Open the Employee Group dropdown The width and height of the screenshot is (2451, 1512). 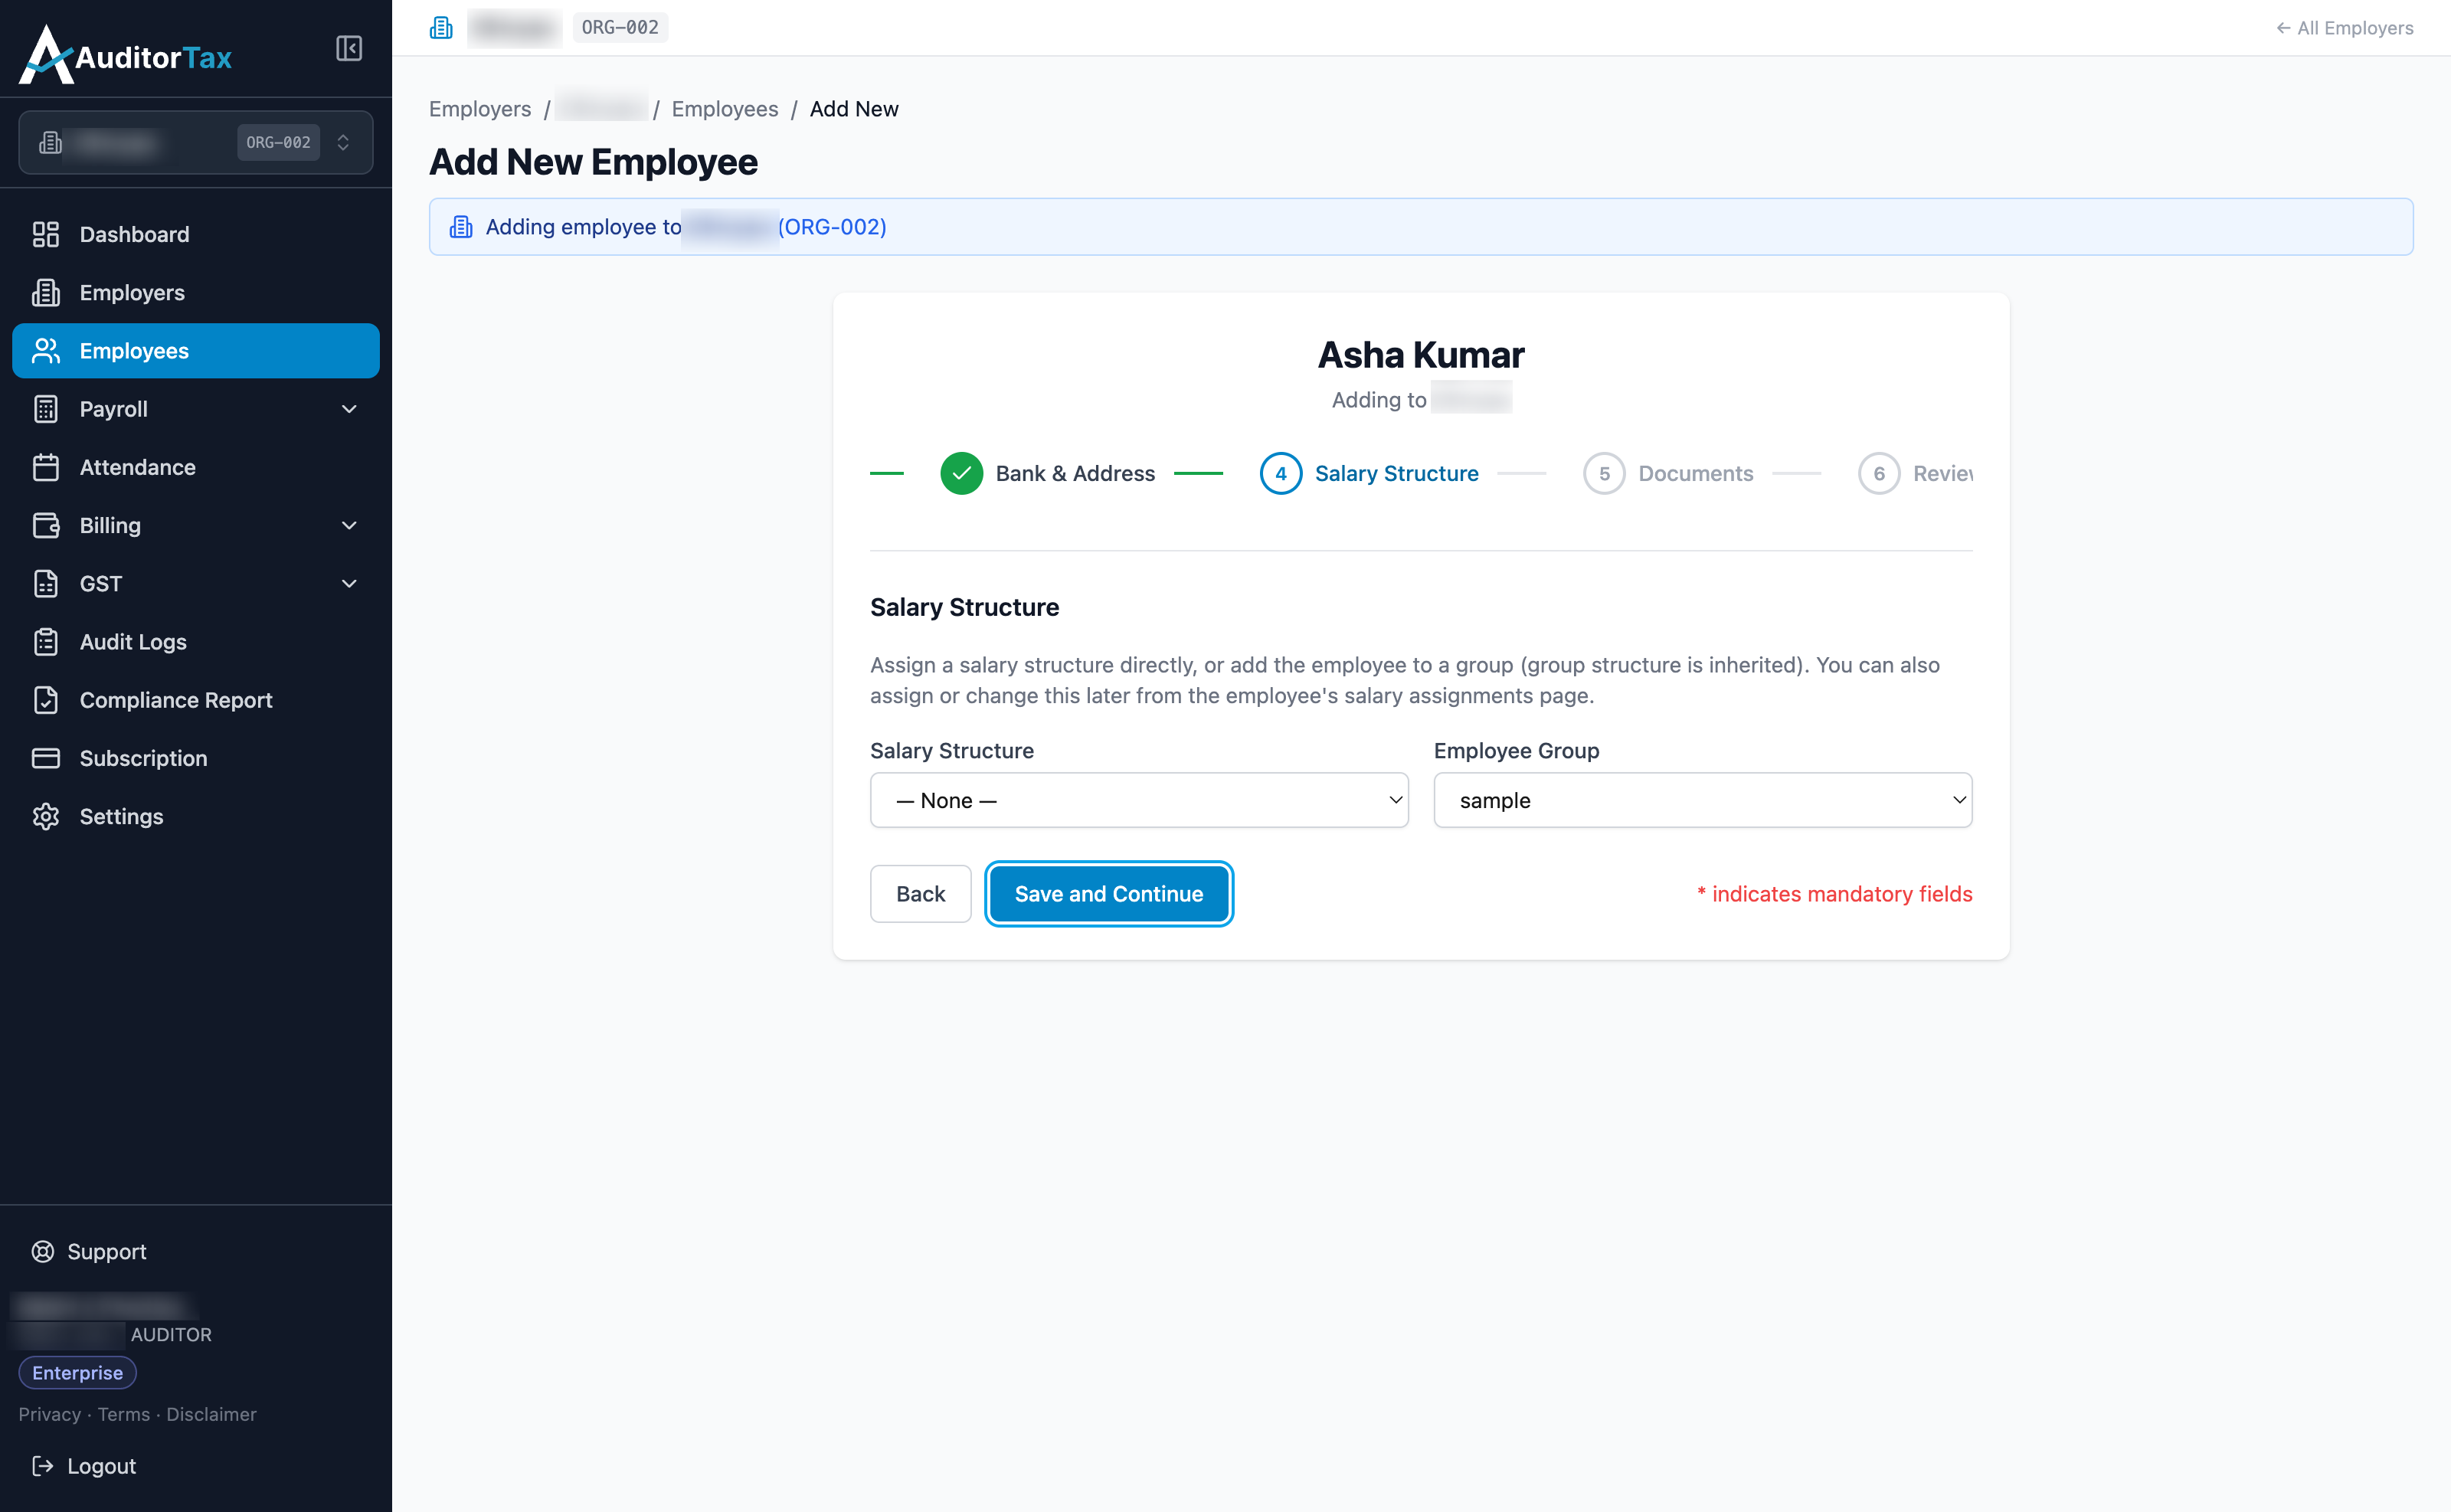1702,800
